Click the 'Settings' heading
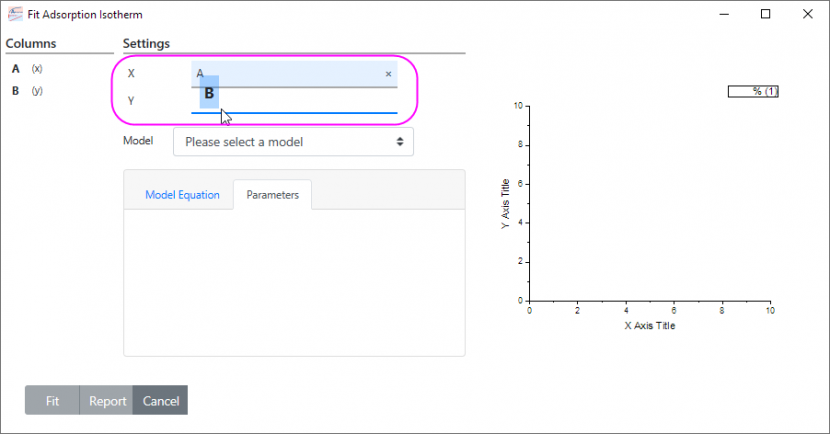 pos(146,43)
